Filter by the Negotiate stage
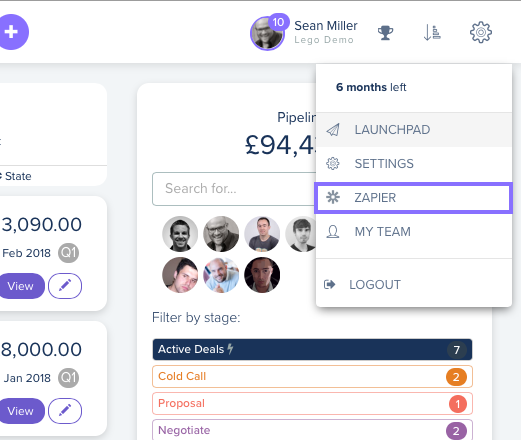The width and height of the screenshot is (521, 440). (312, 430)
